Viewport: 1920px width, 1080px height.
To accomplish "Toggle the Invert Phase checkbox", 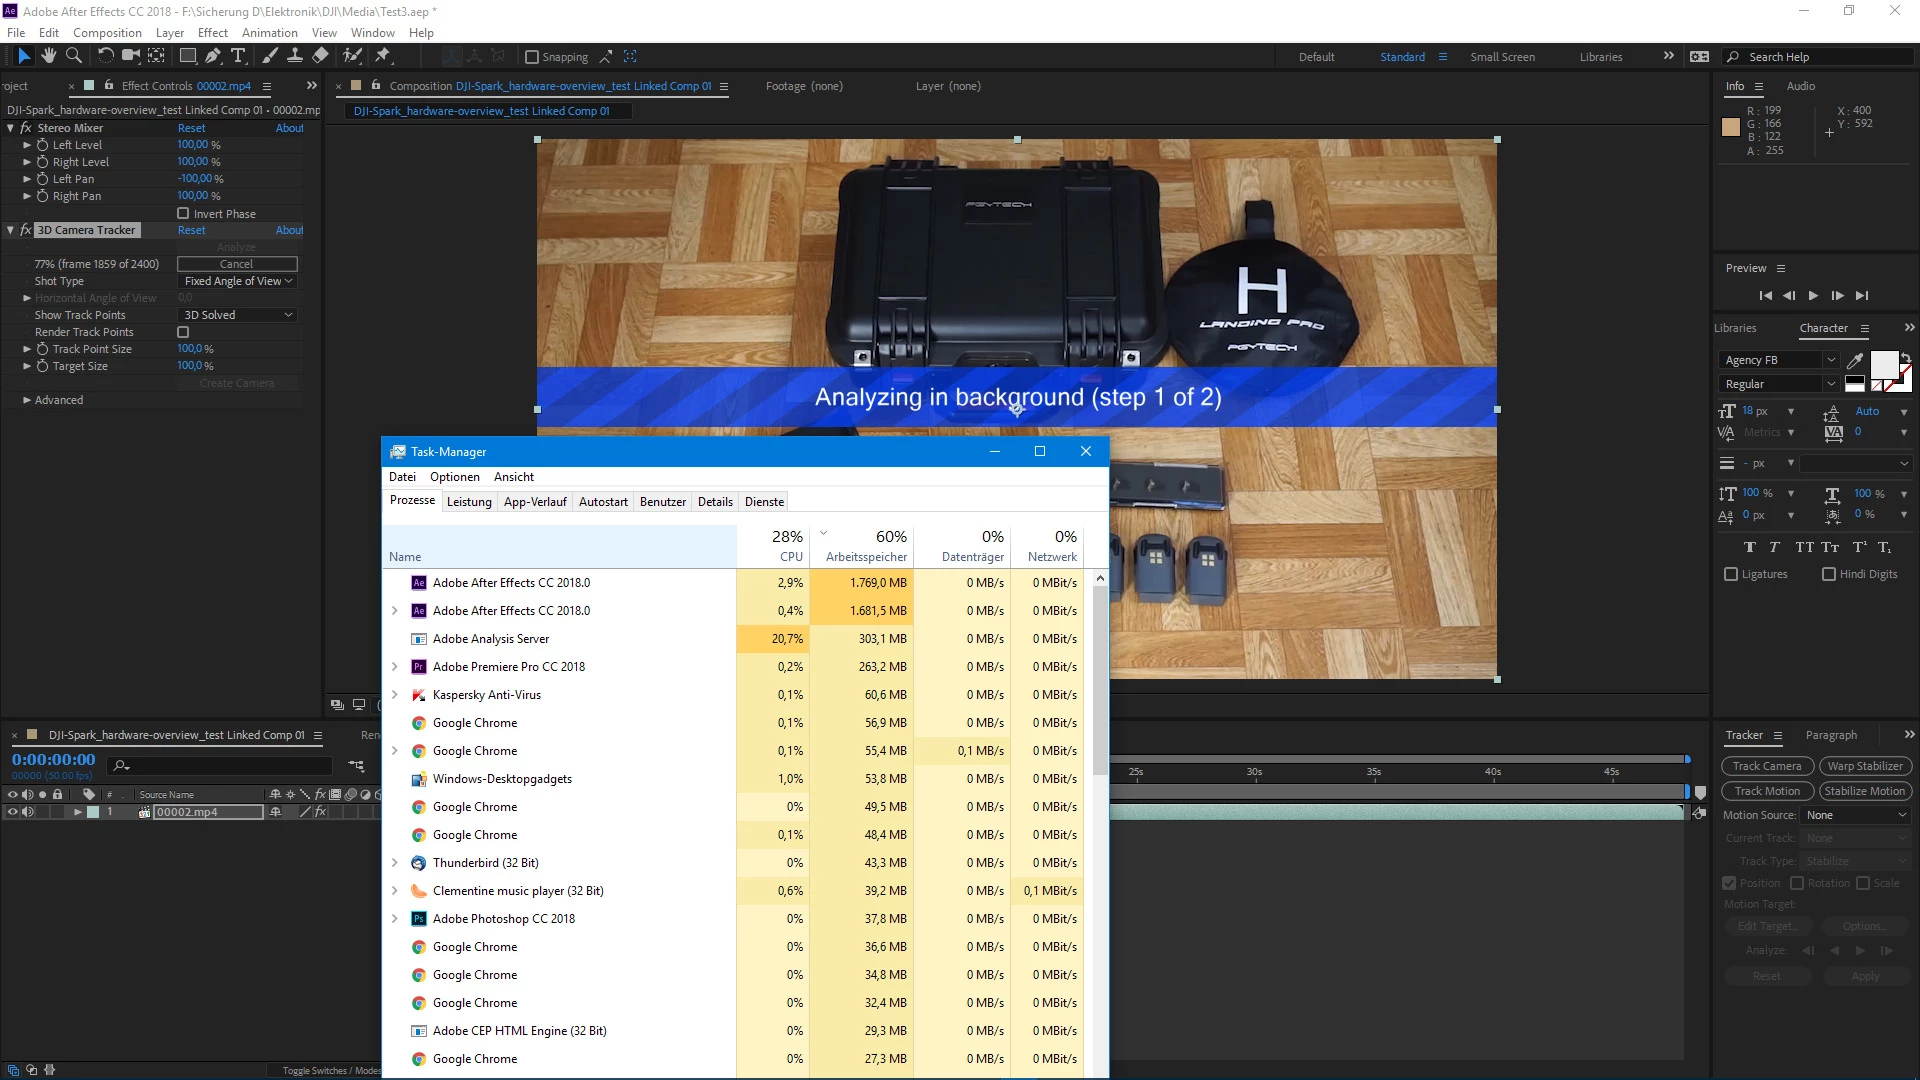I will coord(183,213).
